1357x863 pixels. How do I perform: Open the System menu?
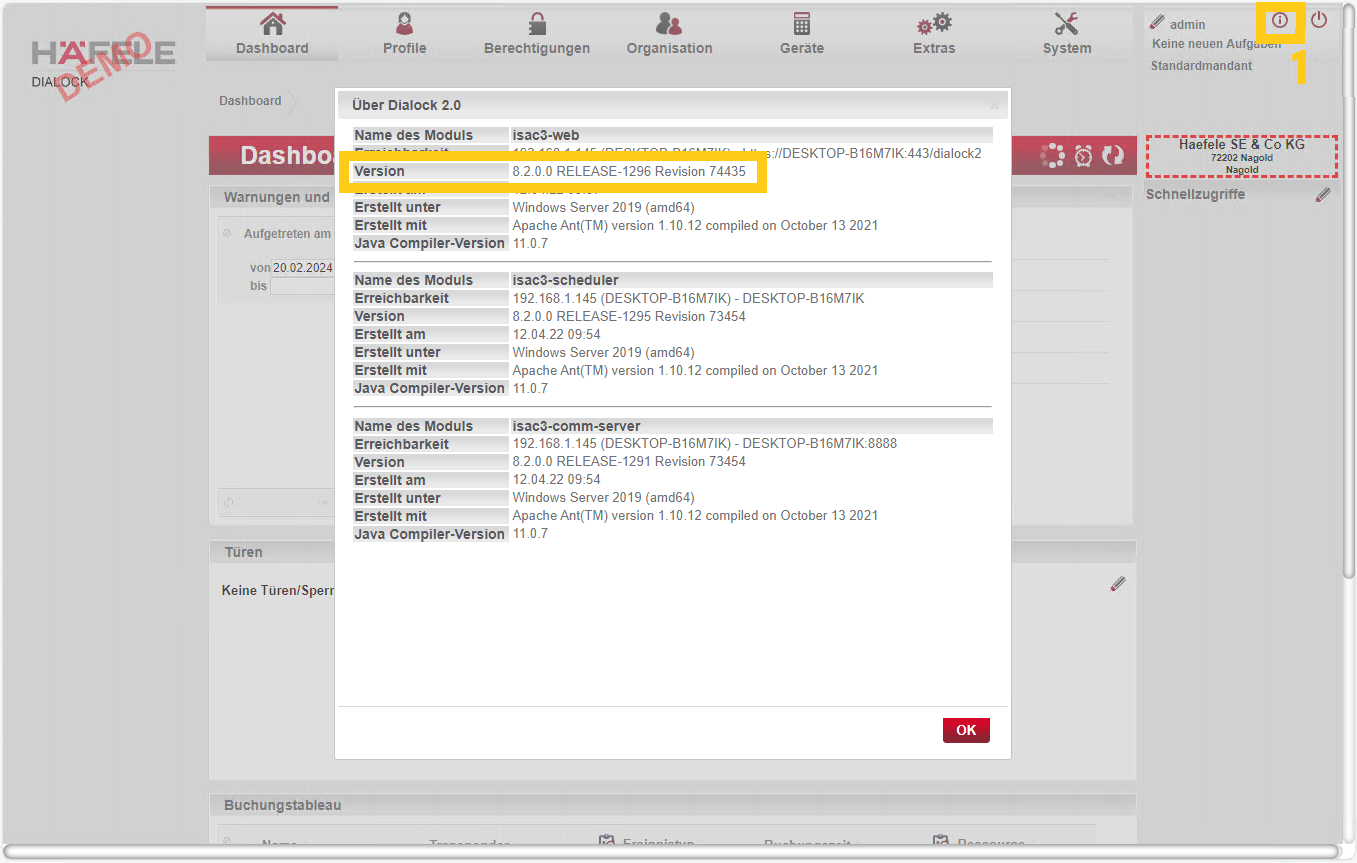point(1066,34)
